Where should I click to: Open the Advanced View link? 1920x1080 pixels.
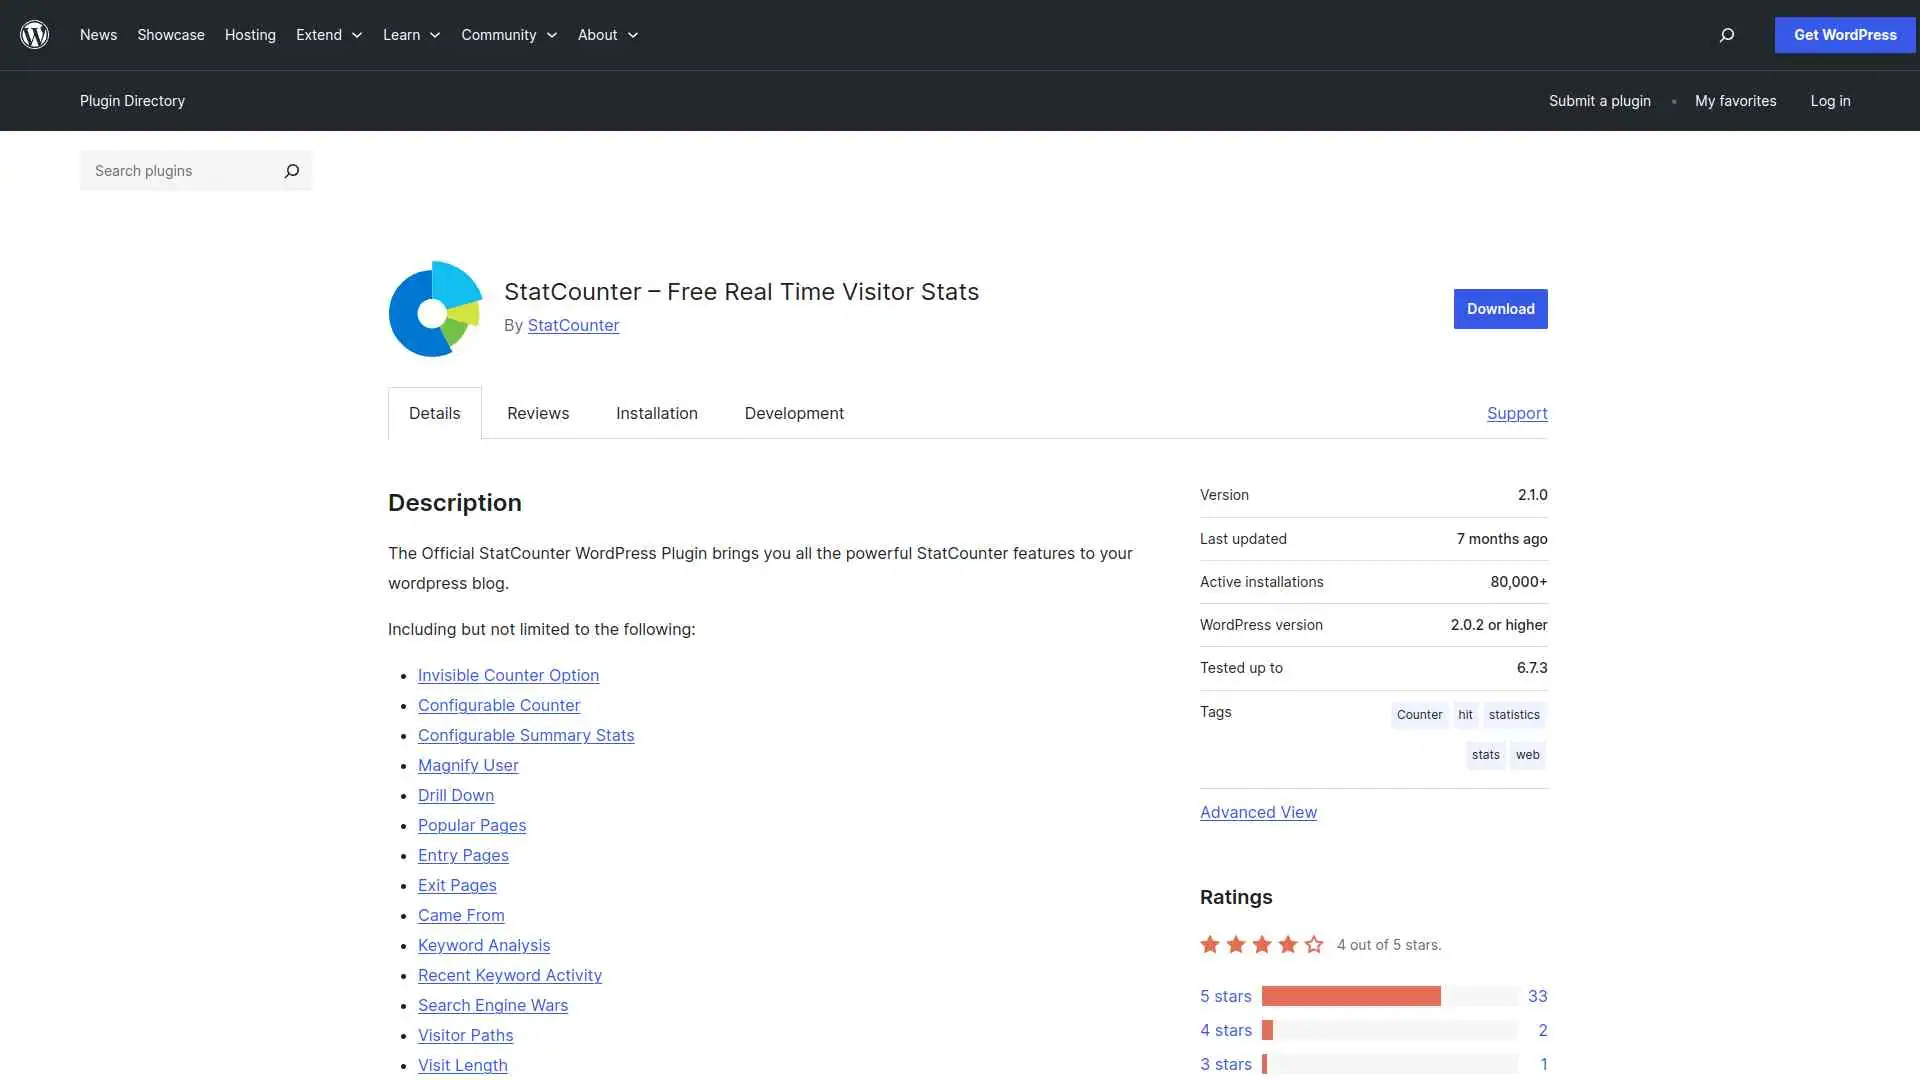point(1257,812)
